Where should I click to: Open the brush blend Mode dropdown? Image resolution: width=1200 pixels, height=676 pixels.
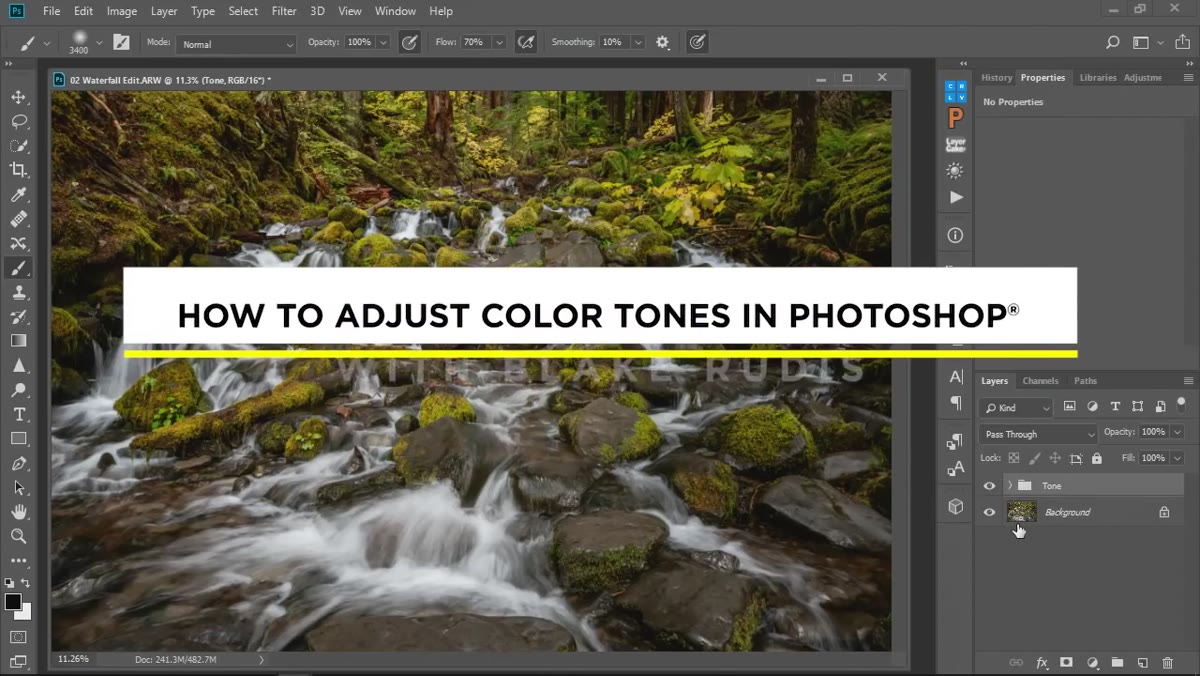236,44
